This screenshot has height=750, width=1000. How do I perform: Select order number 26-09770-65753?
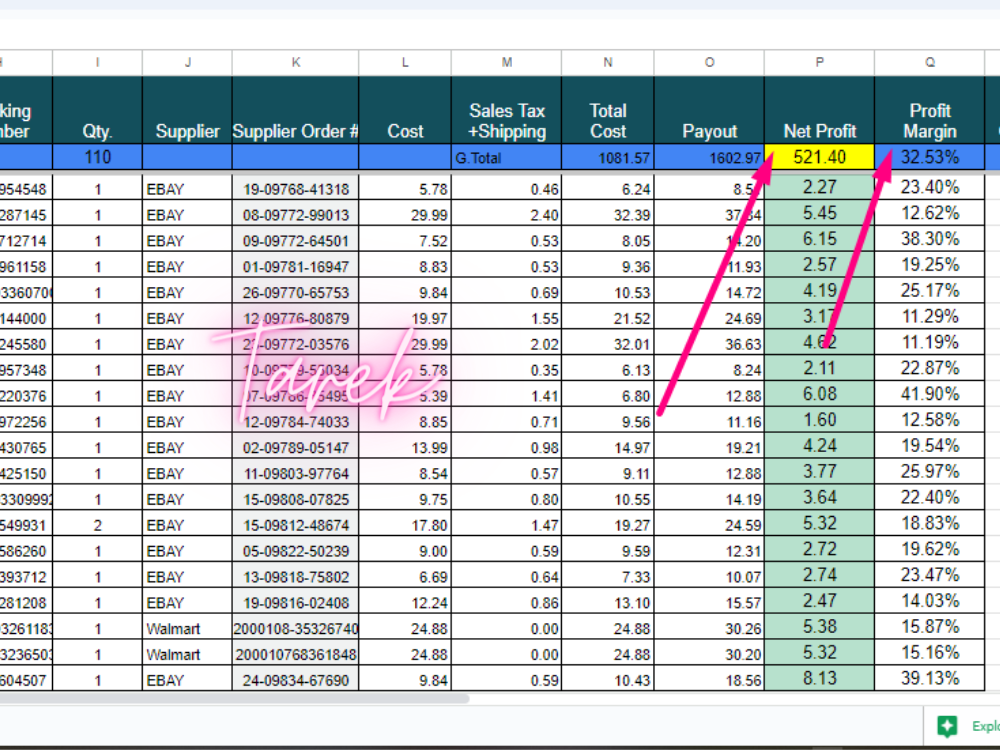(x=296, y=293)
